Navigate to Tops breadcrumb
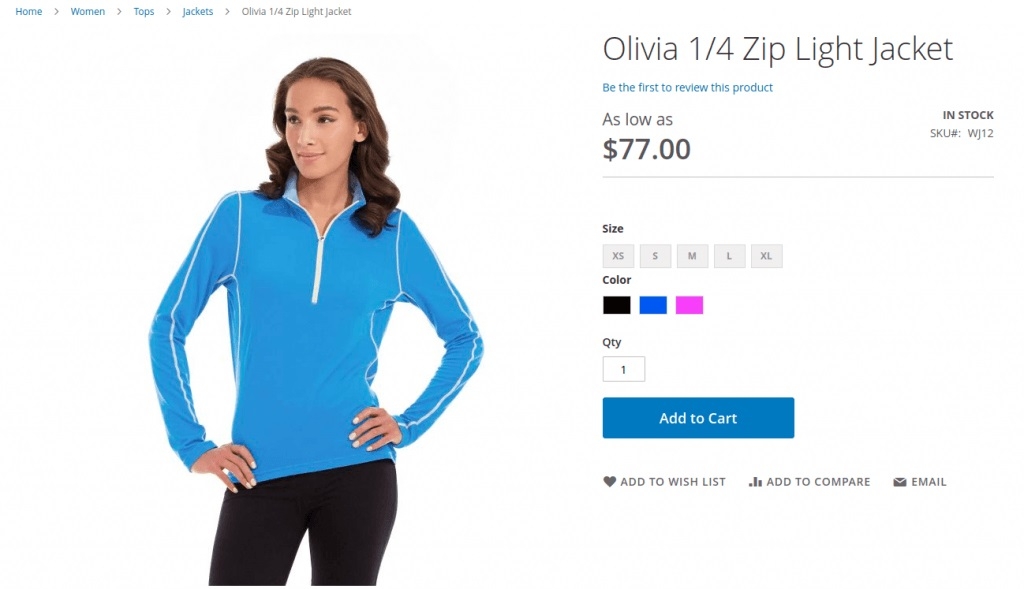The image size is (1024, 589). (x=144, y=11)
